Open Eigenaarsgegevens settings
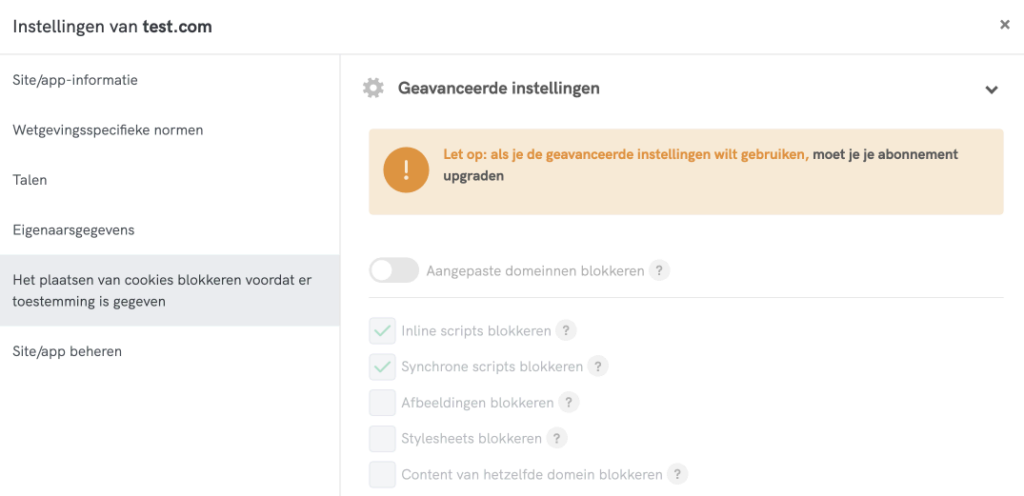Viewport: 1024px width, 496px height. [x=73, y=230]
